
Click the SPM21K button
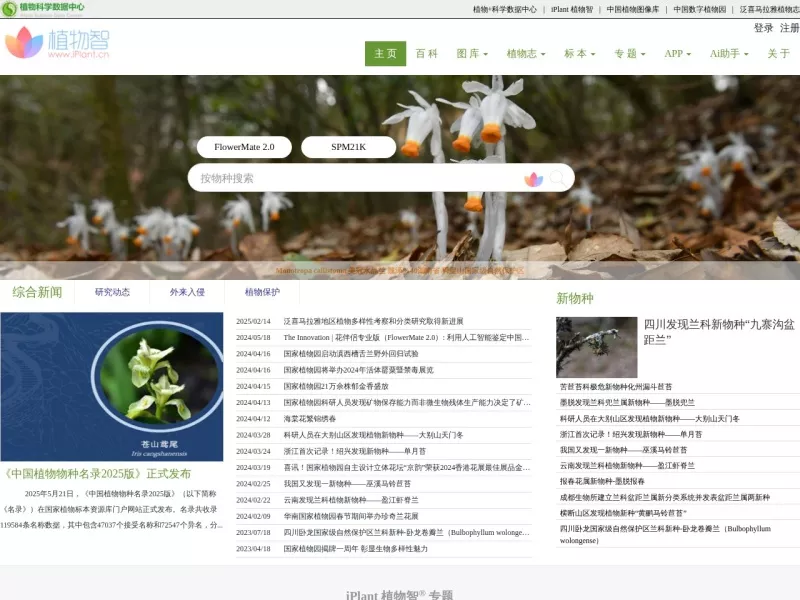click(x=348, y=147)
